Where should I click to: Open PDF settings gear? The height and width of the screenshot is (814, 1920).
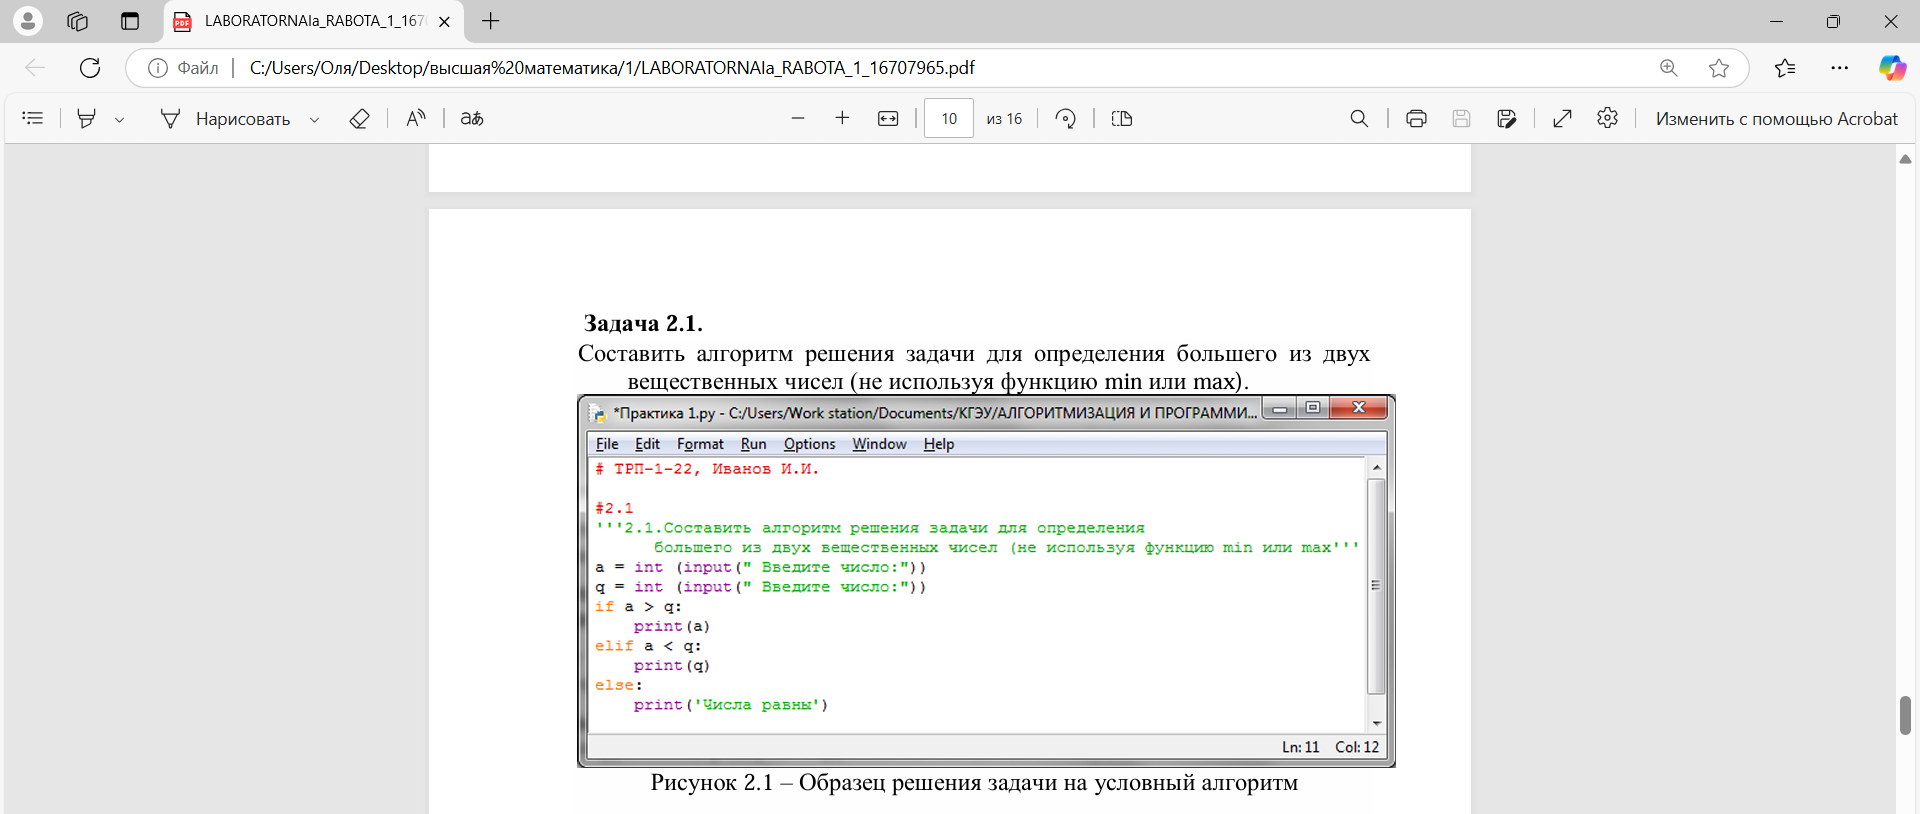(1607, 118)
